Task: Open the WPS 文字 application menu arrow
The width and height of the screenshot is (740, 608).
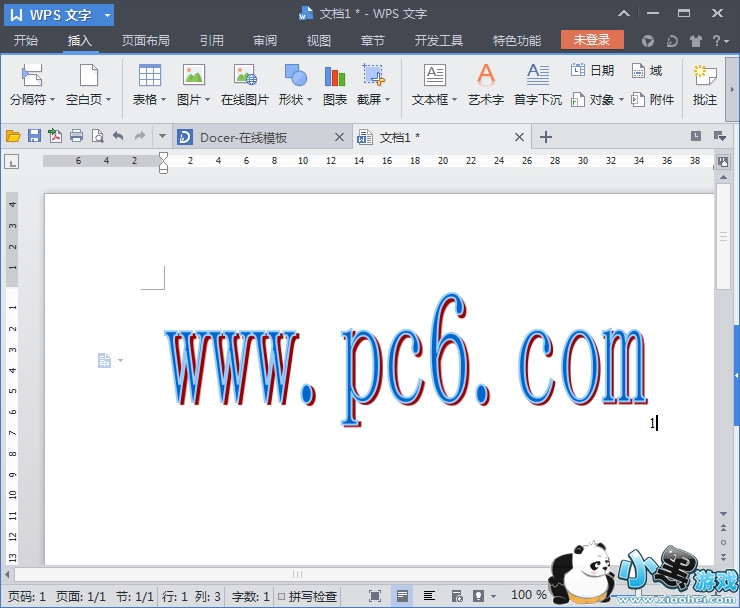Action: (108, 15)
